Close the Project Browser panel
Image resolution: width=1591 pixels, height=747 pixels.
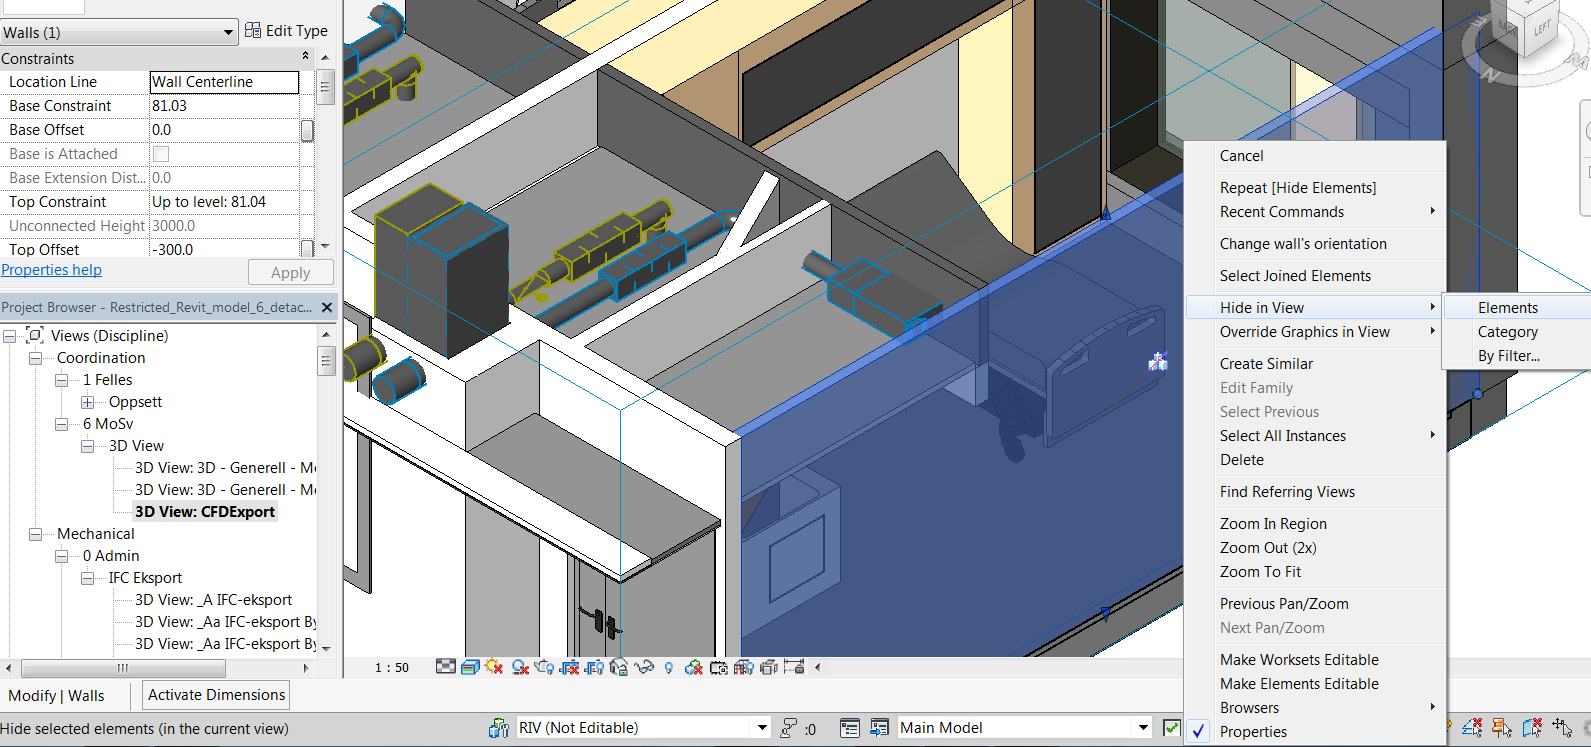pyautogui.click(x=327, y=307)
